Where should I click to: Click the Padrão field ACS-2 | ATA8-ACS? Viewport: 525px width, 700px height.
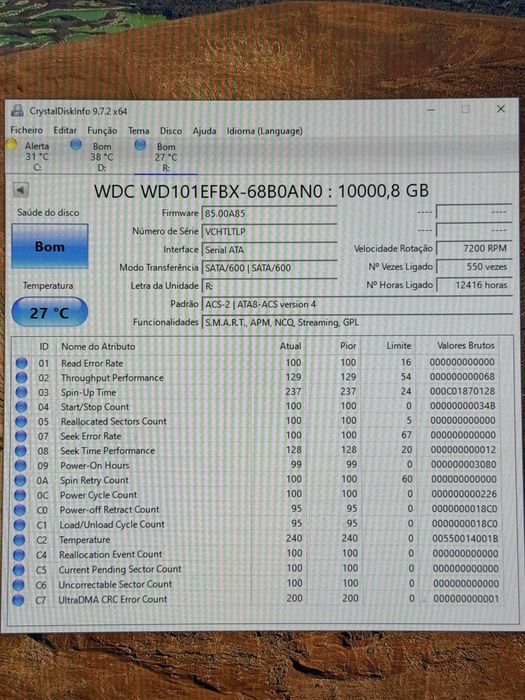pyautogui.click(x=357, y=304)
